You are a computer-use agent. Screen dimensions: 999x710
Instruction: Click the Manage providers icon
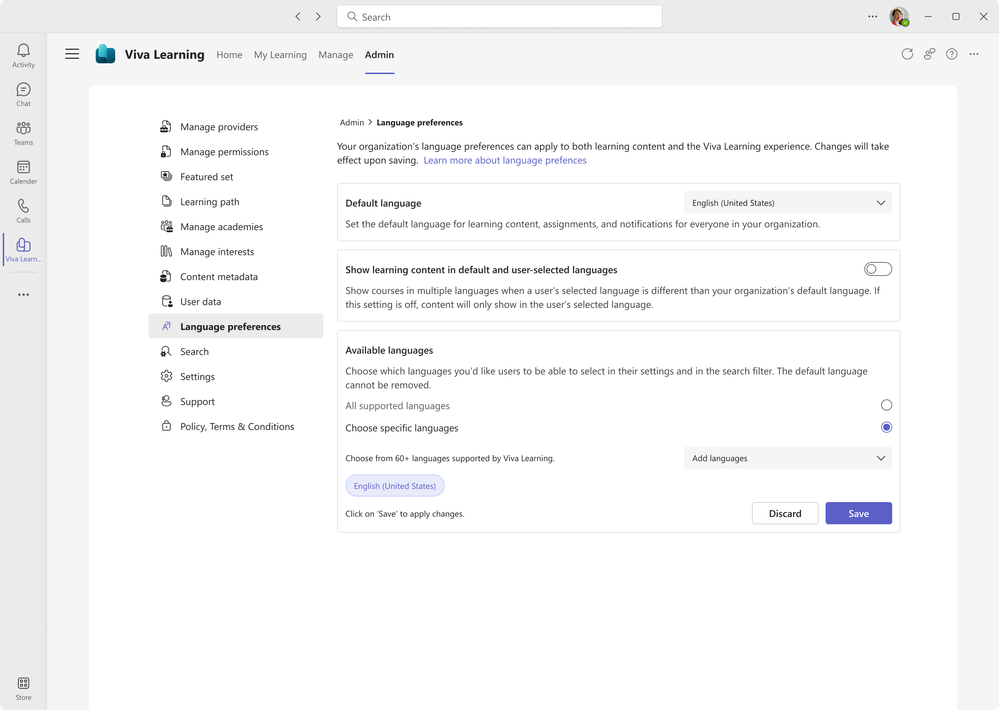(x=166, y=126)
